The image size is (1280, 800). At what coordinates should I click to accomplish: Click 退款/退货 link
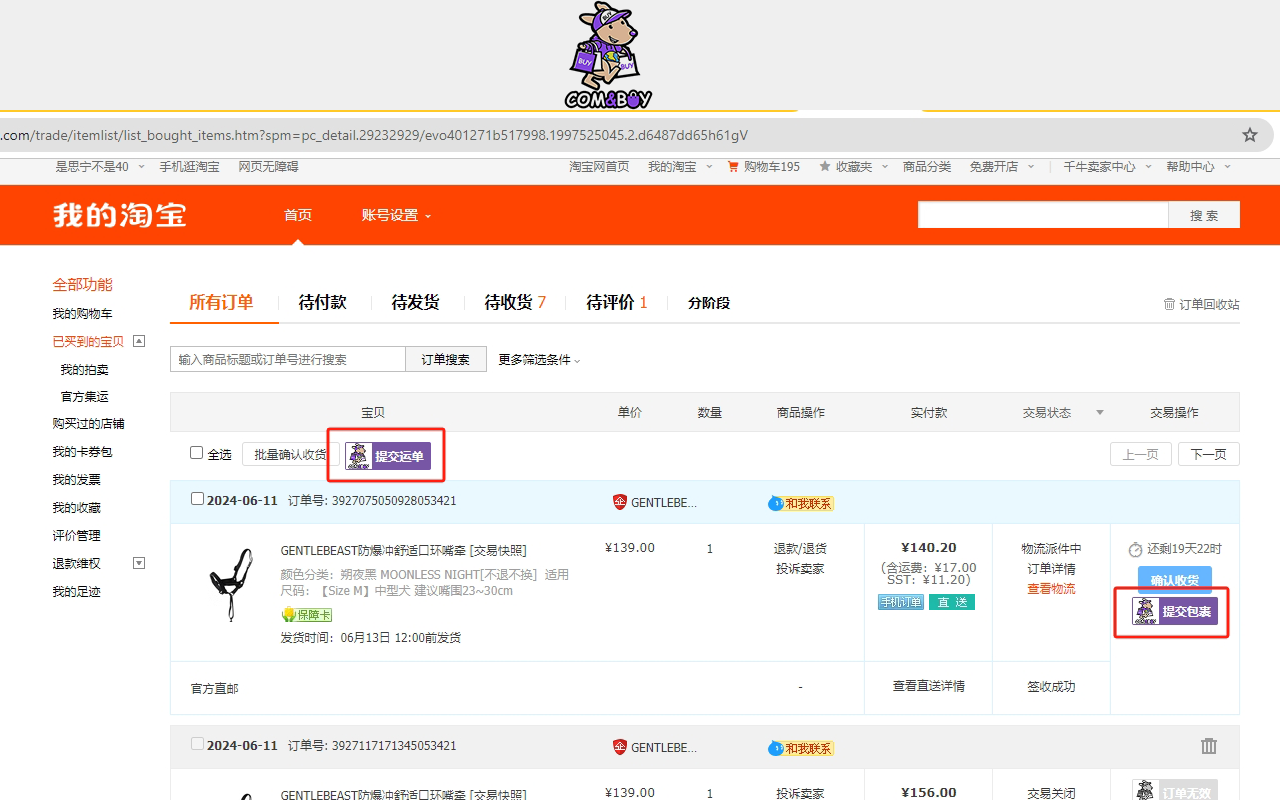coord(800,549)
